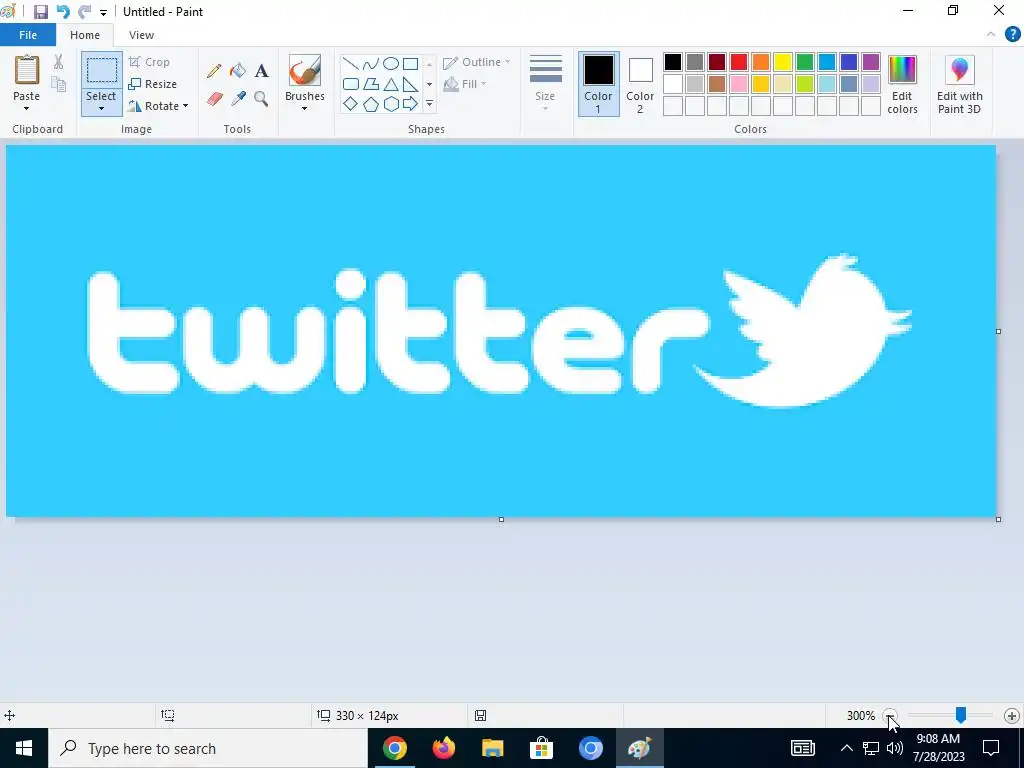Image resolution: width=1024 pixels, height=768 pixels.
Task: Choose the Pentagon shape
Action: pos(371,104)
